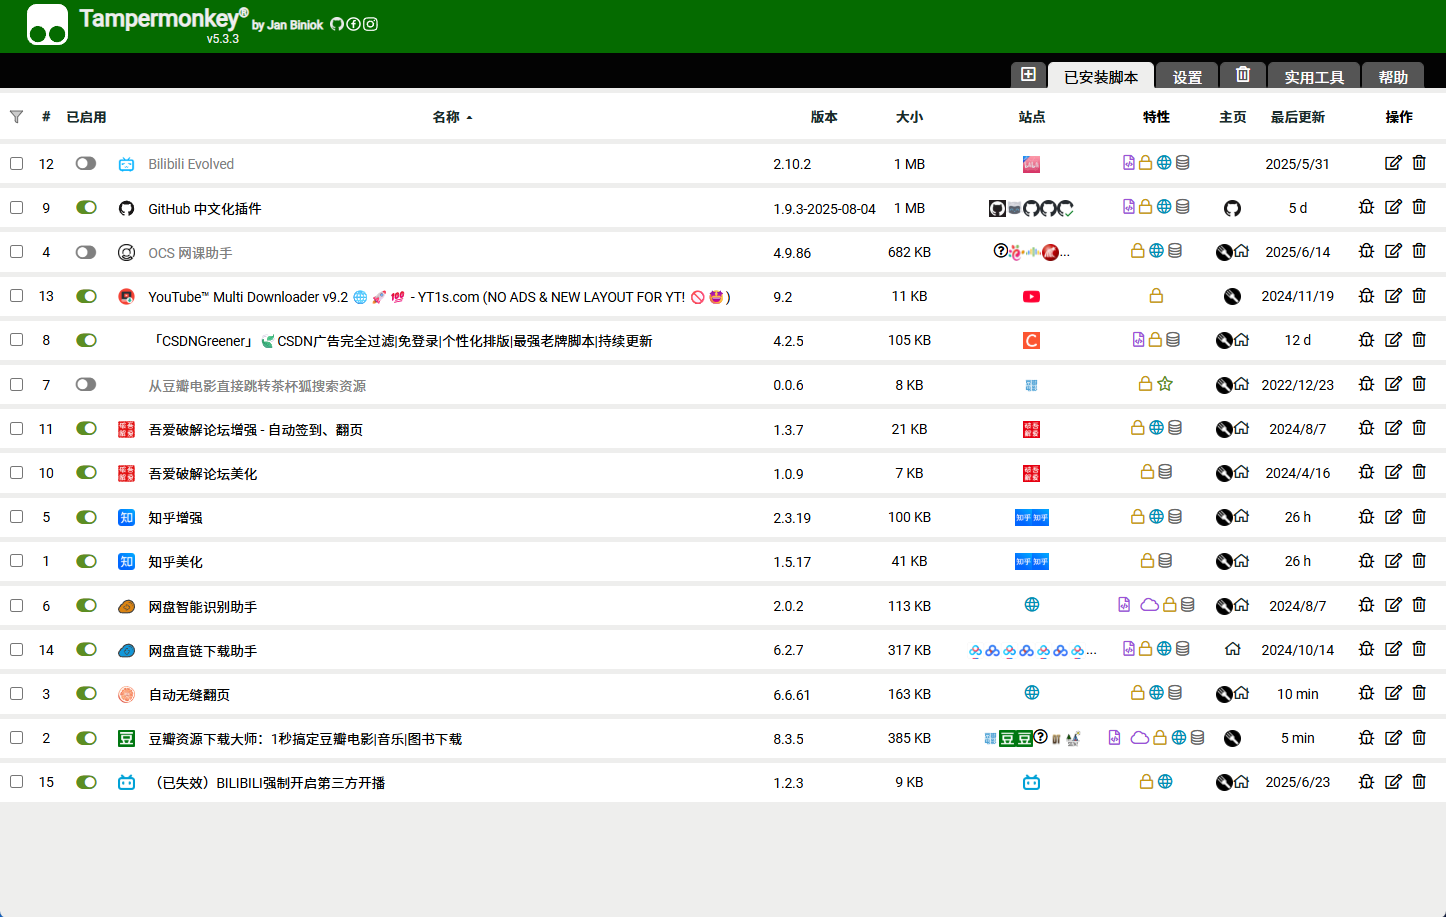Viewport: 1446px width, 917px height.
Task: Open Instagram icon in Tampermonkey header
Action: pos(370,24)
